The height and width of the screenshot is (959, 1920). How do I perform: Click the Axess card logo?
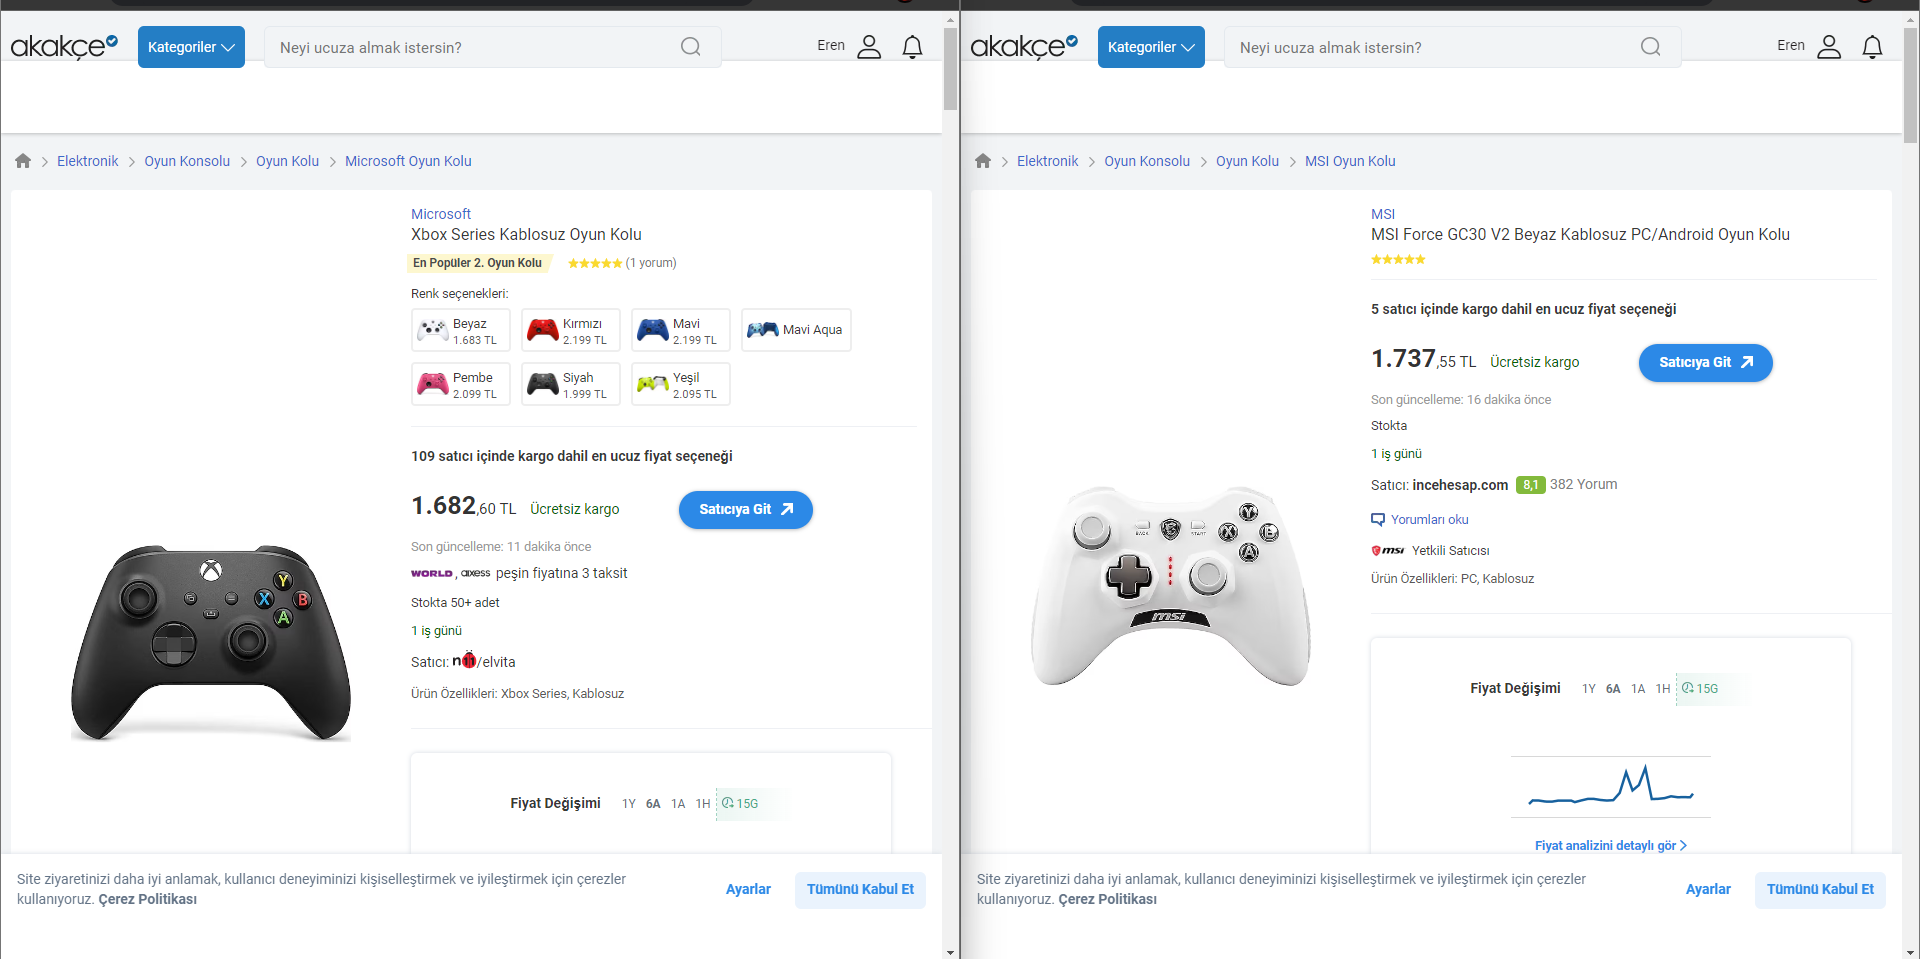(x=476, y=574)
